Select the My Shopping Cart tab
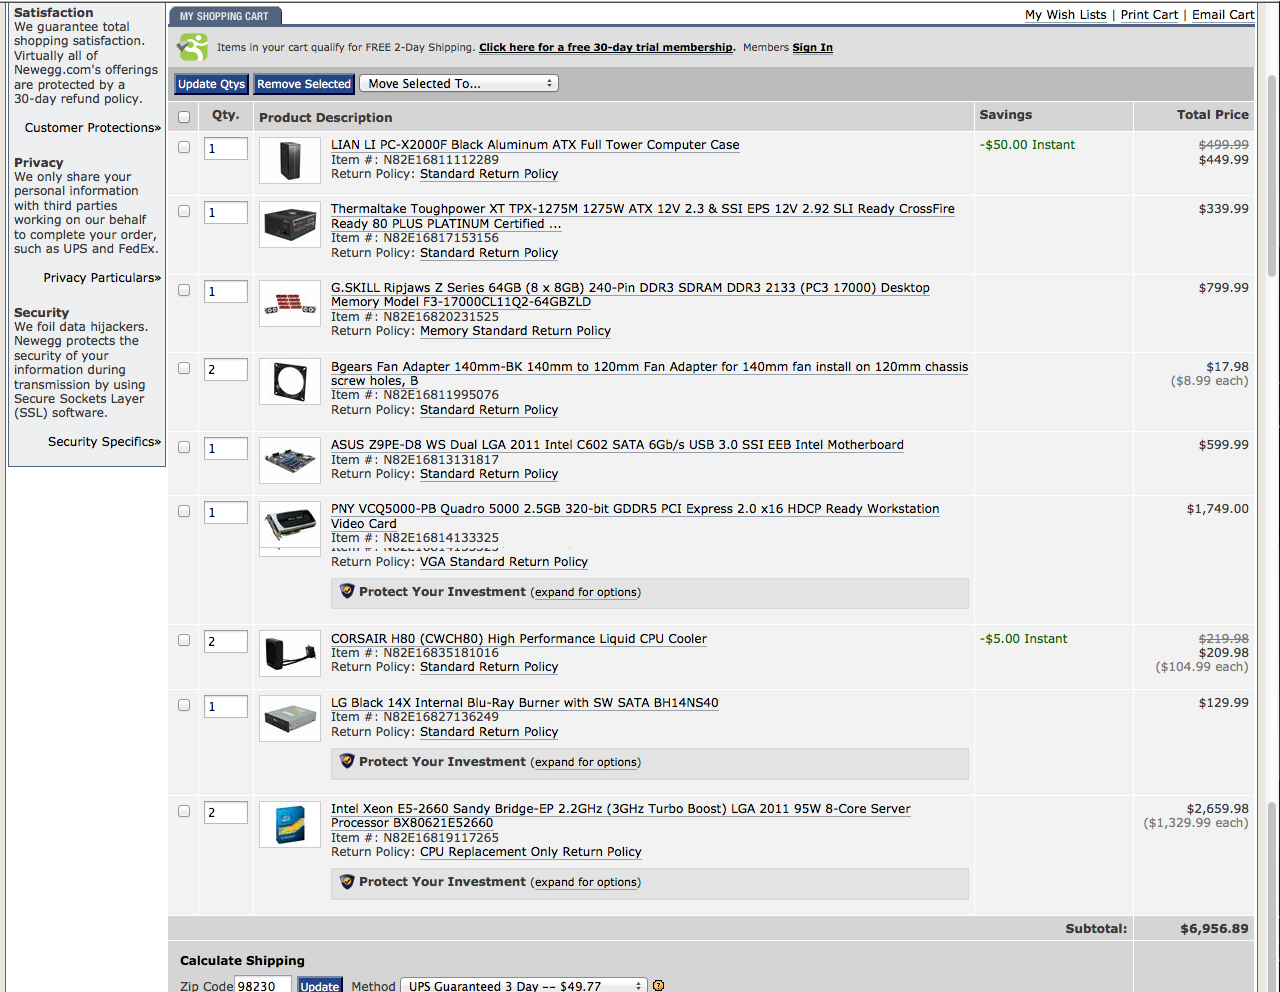1280x992 pixels. [225, 16]
